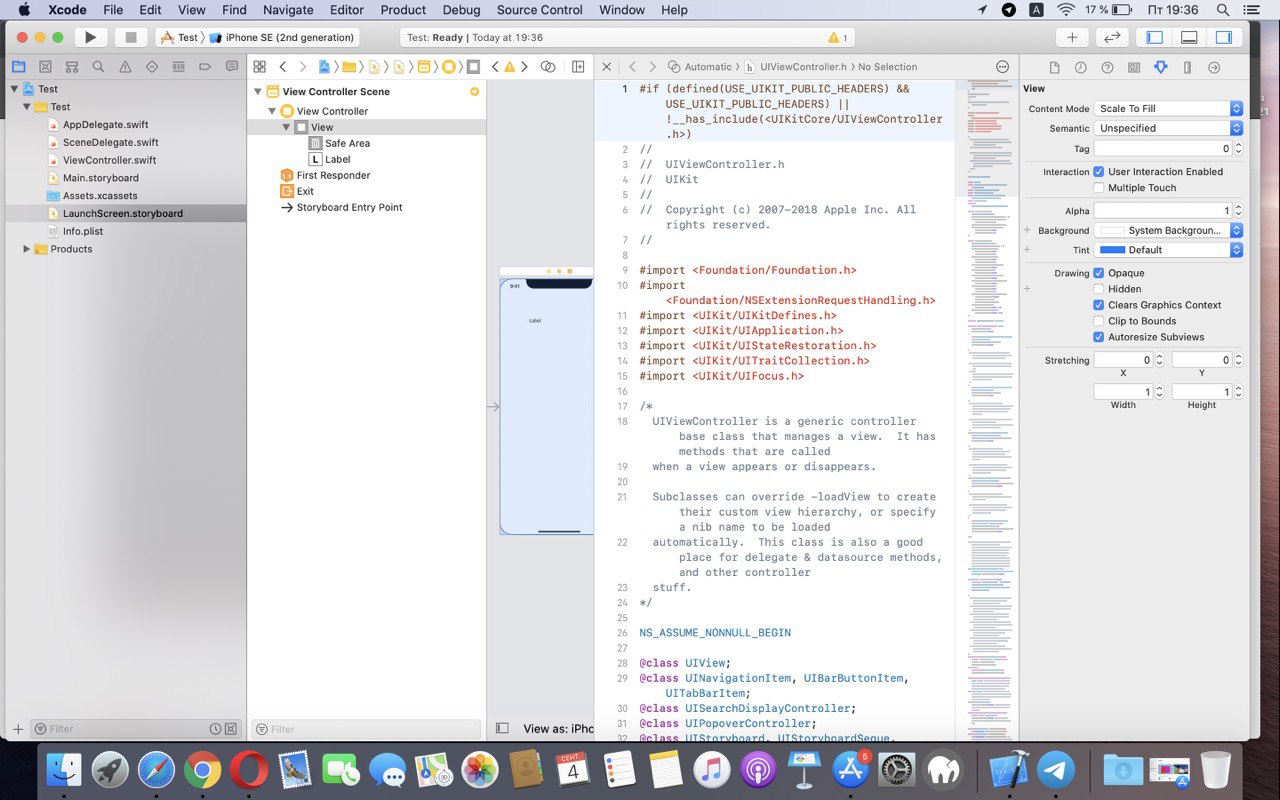Open the Debug navigator icon
The image size is (1280, 800).
click(178, 67)
